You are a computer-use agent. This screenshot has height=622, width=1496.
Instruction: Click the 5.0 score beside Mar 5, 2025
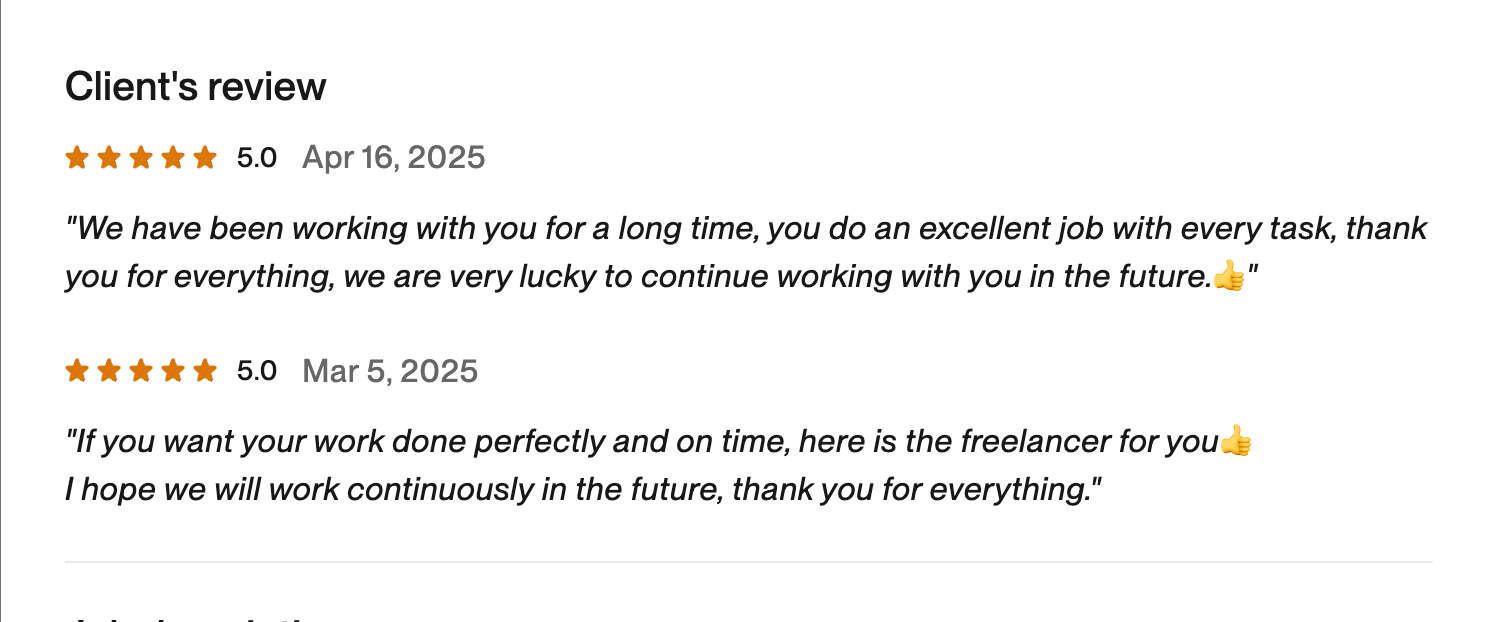[256, 372]
